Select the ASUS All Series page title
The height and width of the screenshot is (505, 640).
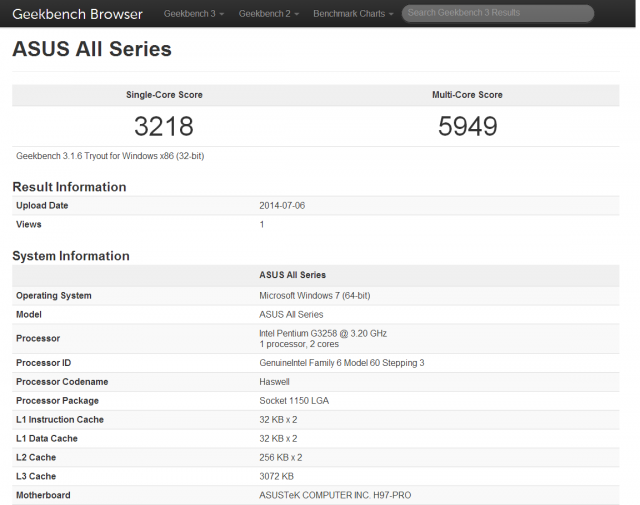[x=92, y=49]
